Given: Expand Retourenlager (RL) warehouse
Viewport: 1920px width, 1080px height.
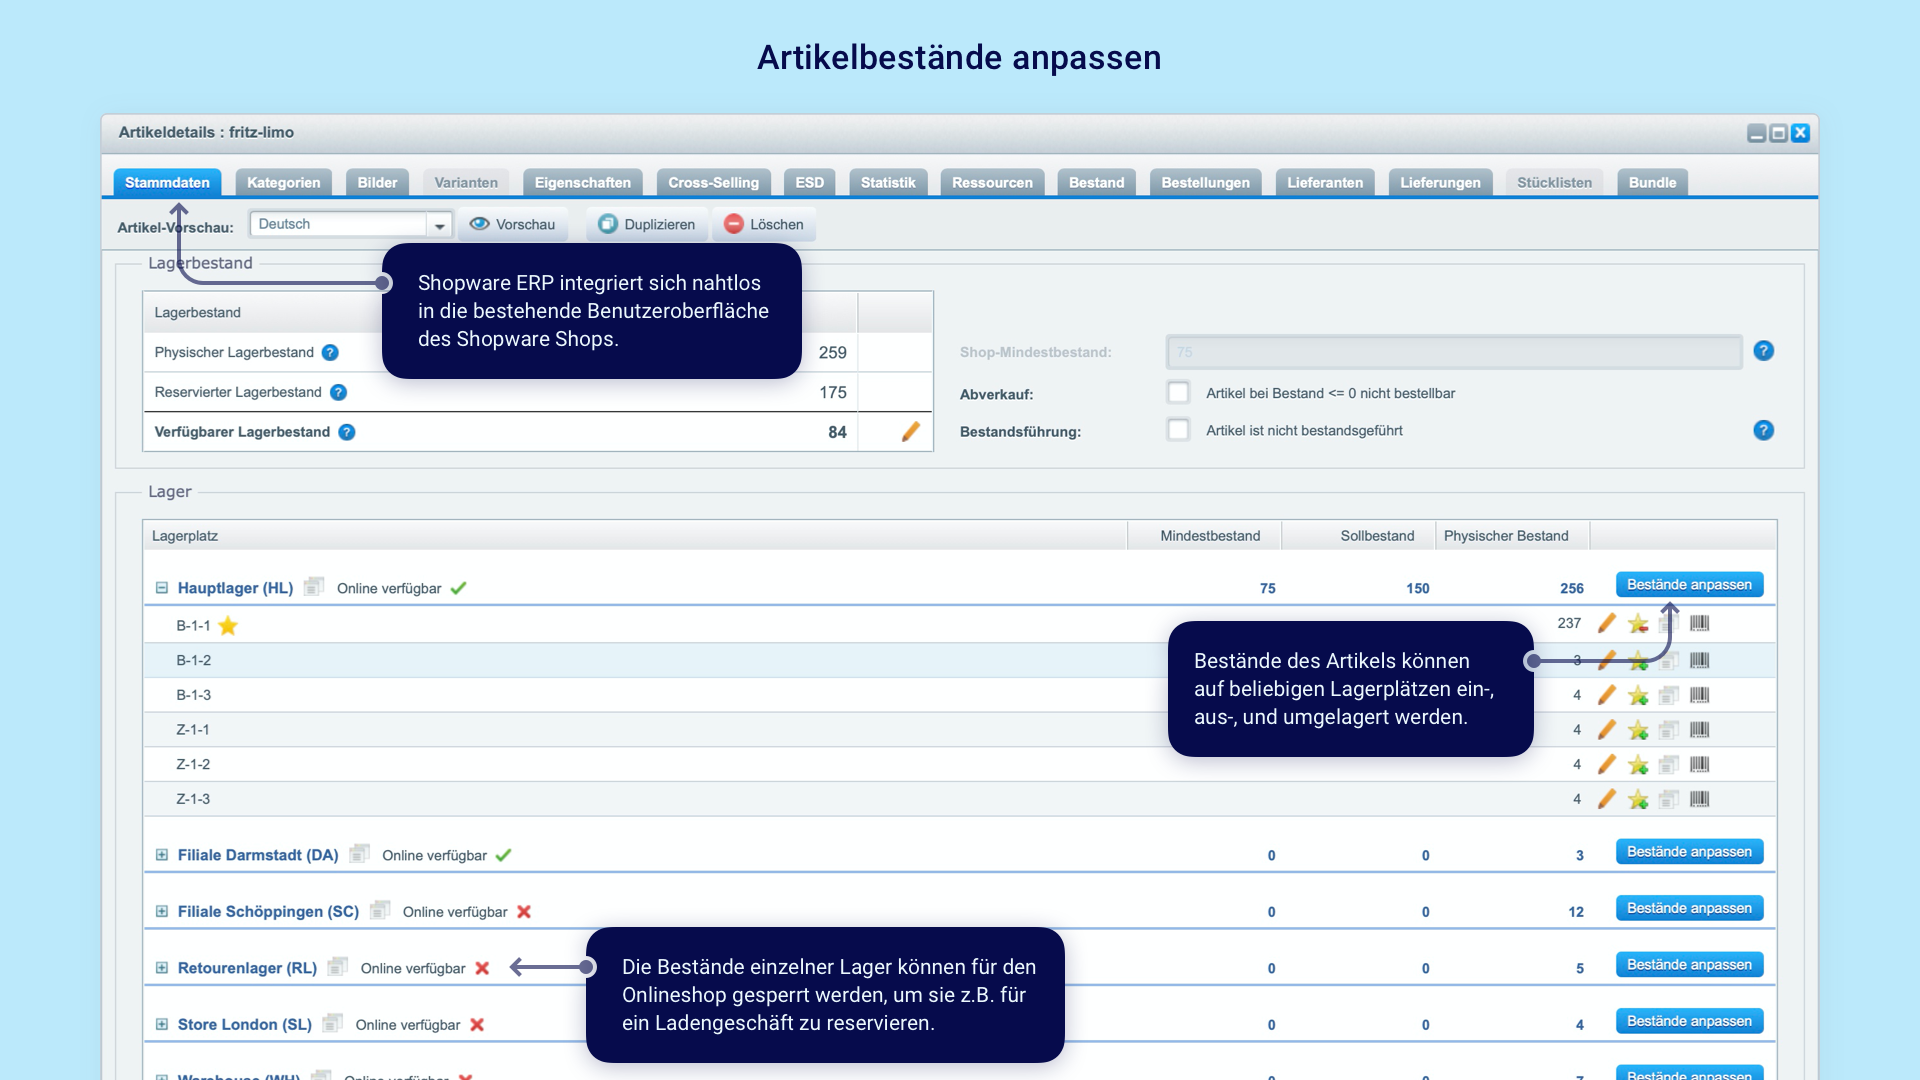Looking at the screenshot, I should 161,968.
